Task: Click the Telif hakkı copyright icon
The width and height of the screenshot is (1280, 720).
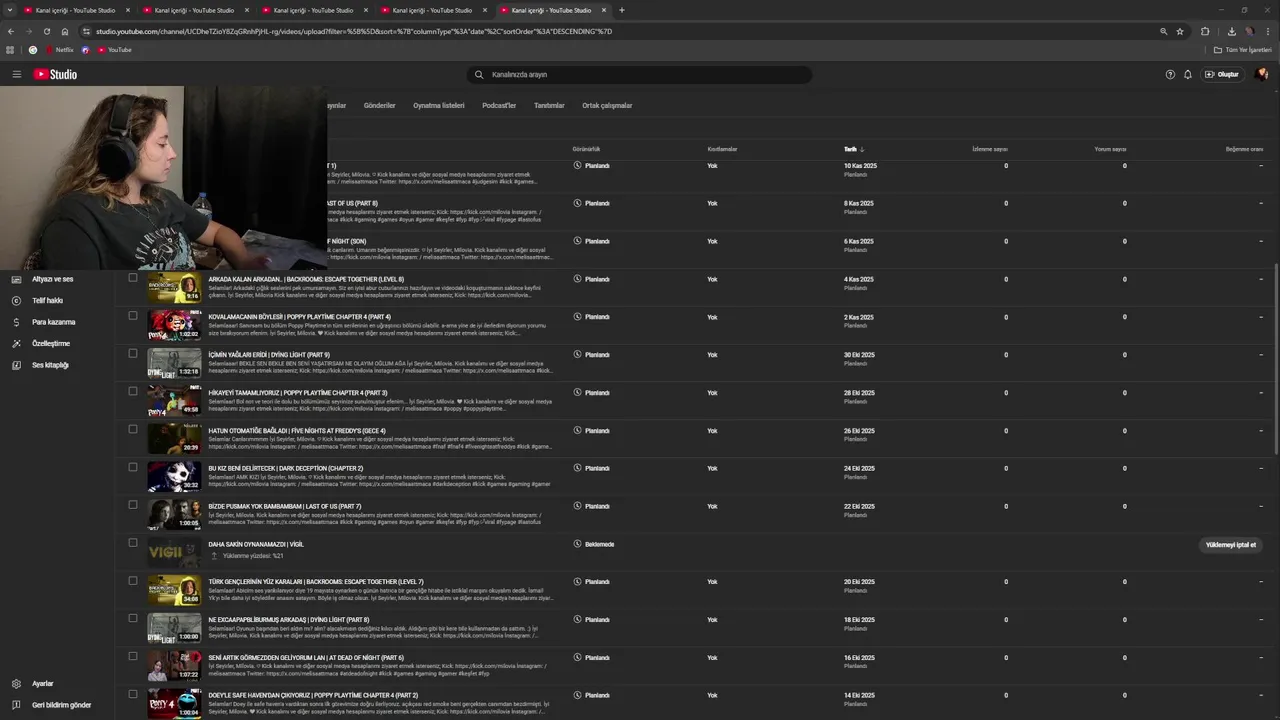Action: pos(16,300)
